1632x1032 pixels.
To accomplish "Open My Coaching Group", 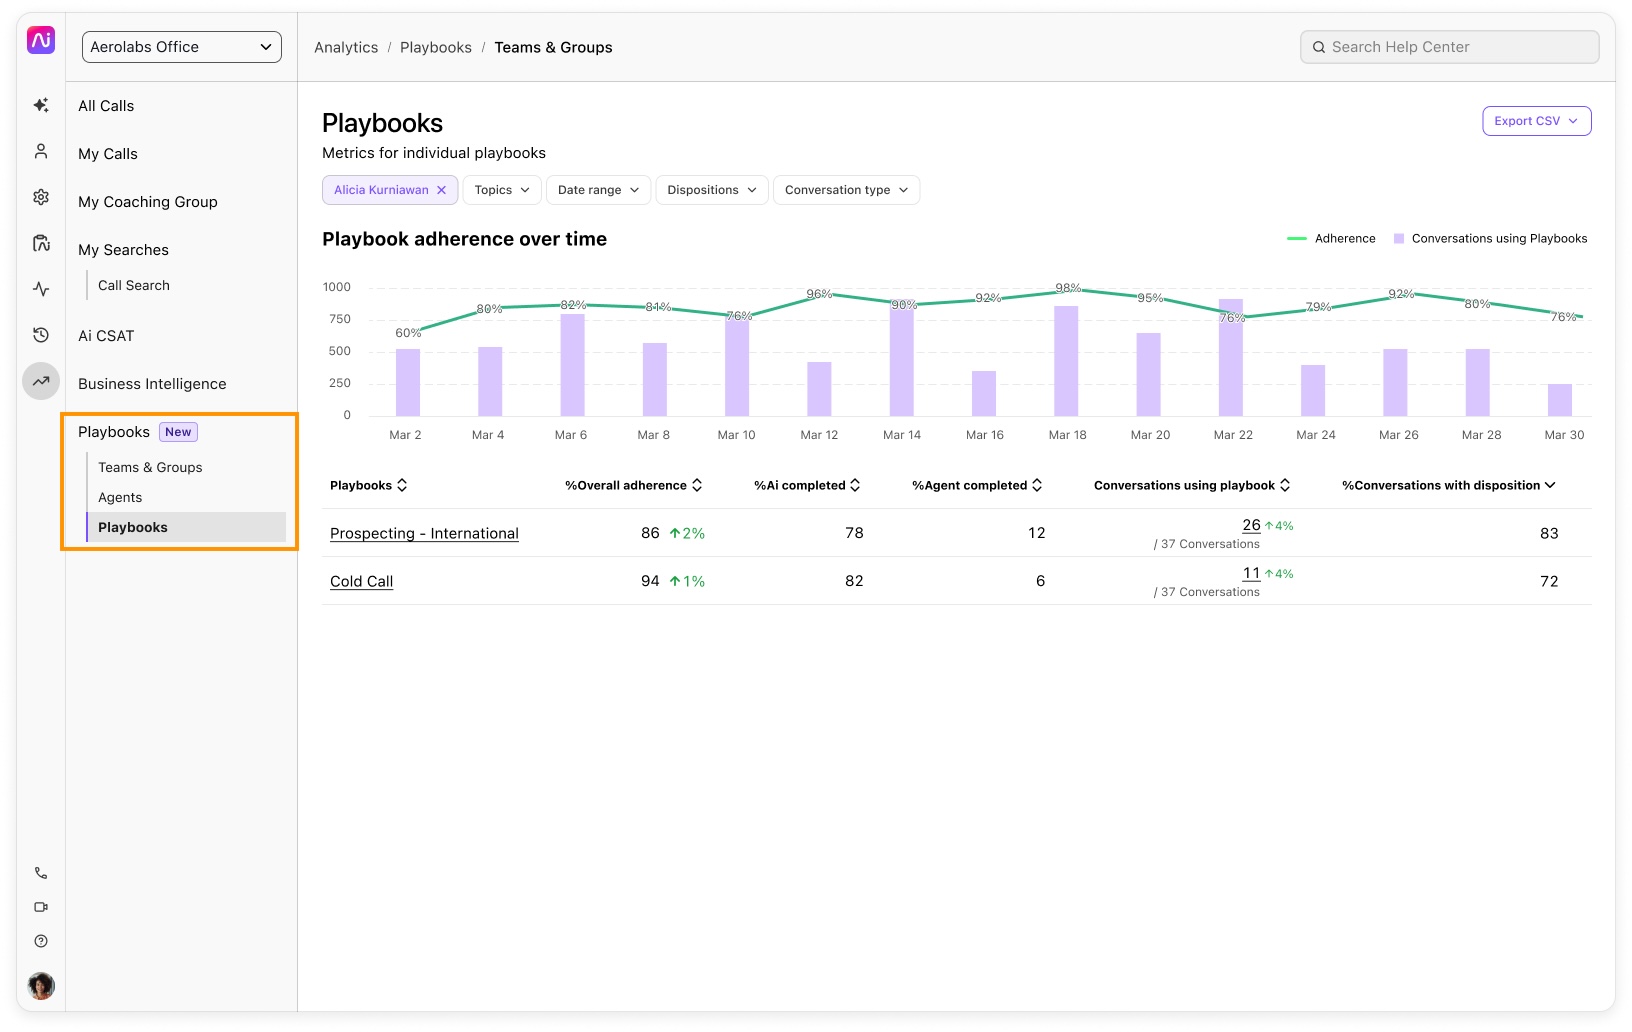I will [148, 202].
